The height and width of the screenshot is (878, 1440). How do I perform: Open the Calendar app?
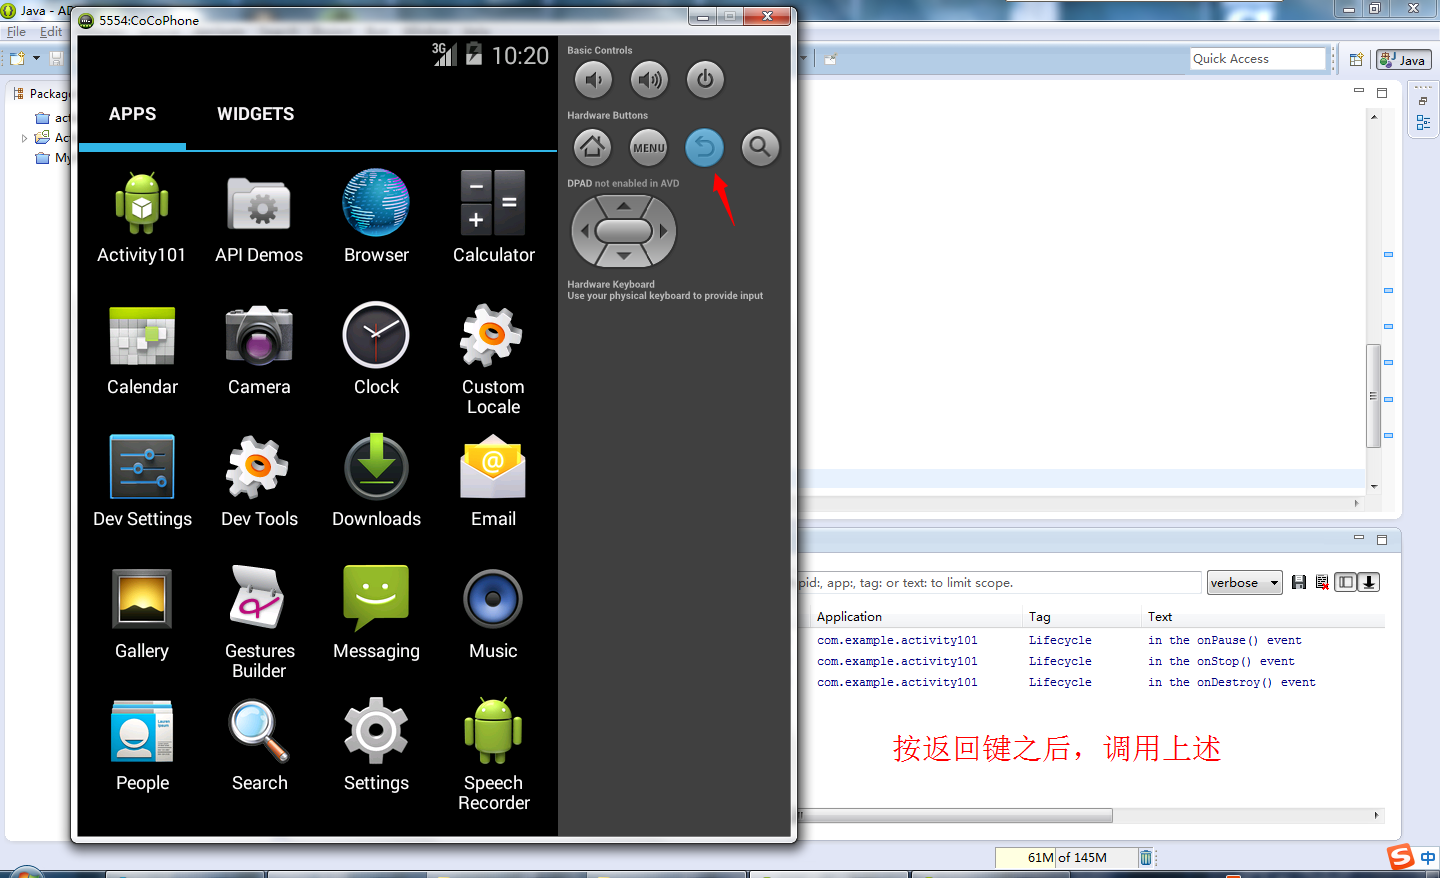142,349
